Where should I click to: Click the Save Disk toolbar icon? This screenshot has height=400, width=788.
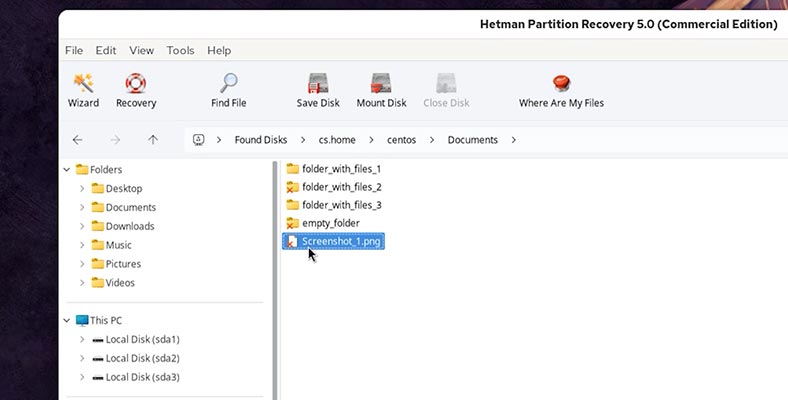pos(318,83)
